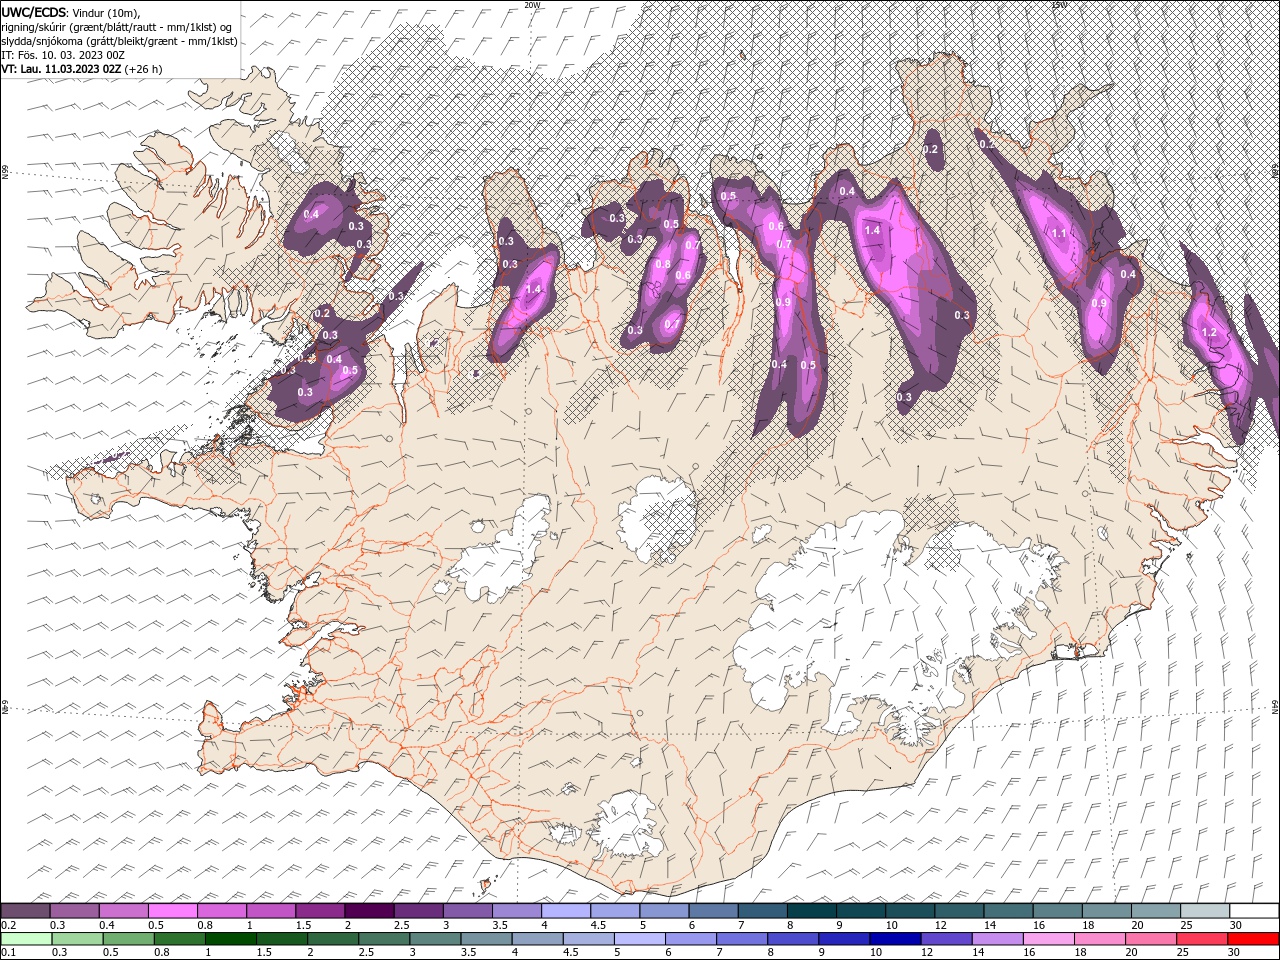The width and height of the screenshot is (1280, 960).
Task: Click the 'IT: Fös. 10. 03. 2023 00Z' line
Action: click(x=62, y=55)
